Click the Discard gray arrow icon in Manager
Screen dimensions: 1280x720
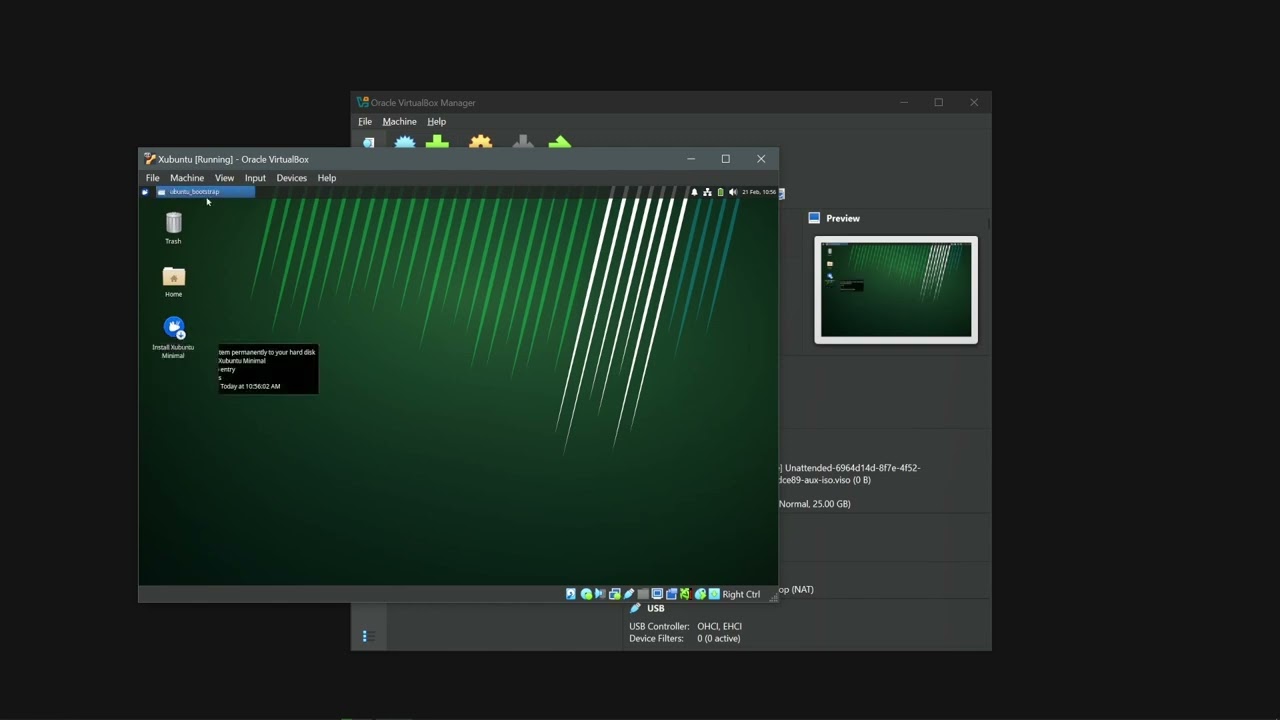point(522,143)
